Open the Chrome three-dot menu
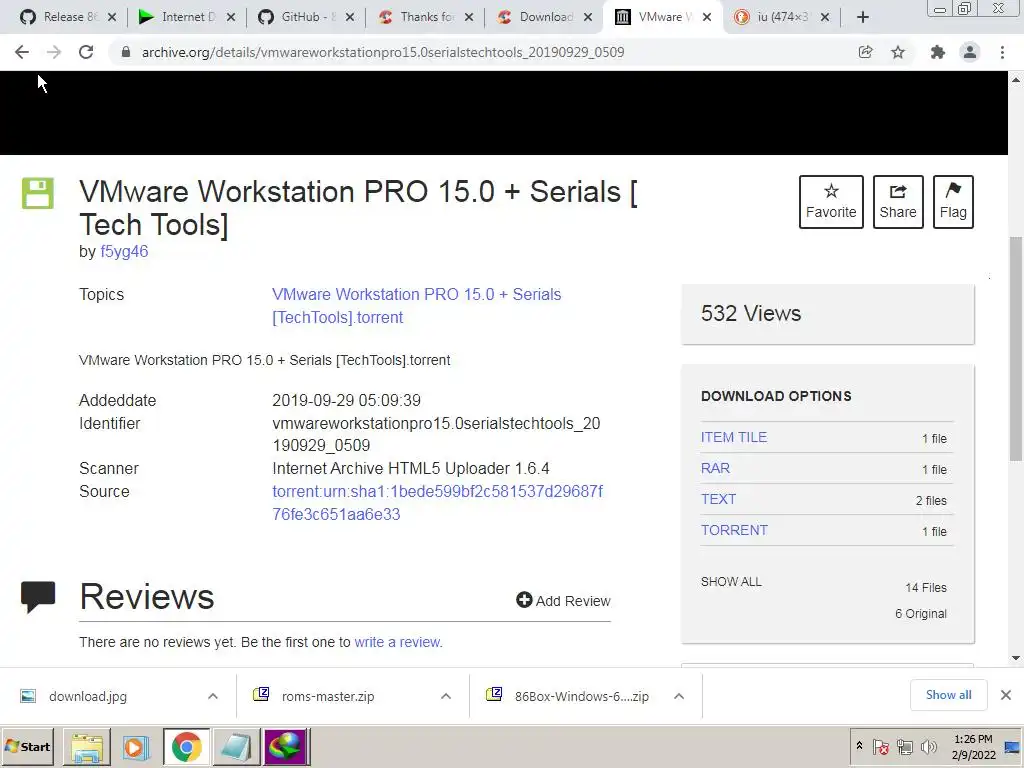Viewport: 1024px width, 768px height. coord(1002,52)
